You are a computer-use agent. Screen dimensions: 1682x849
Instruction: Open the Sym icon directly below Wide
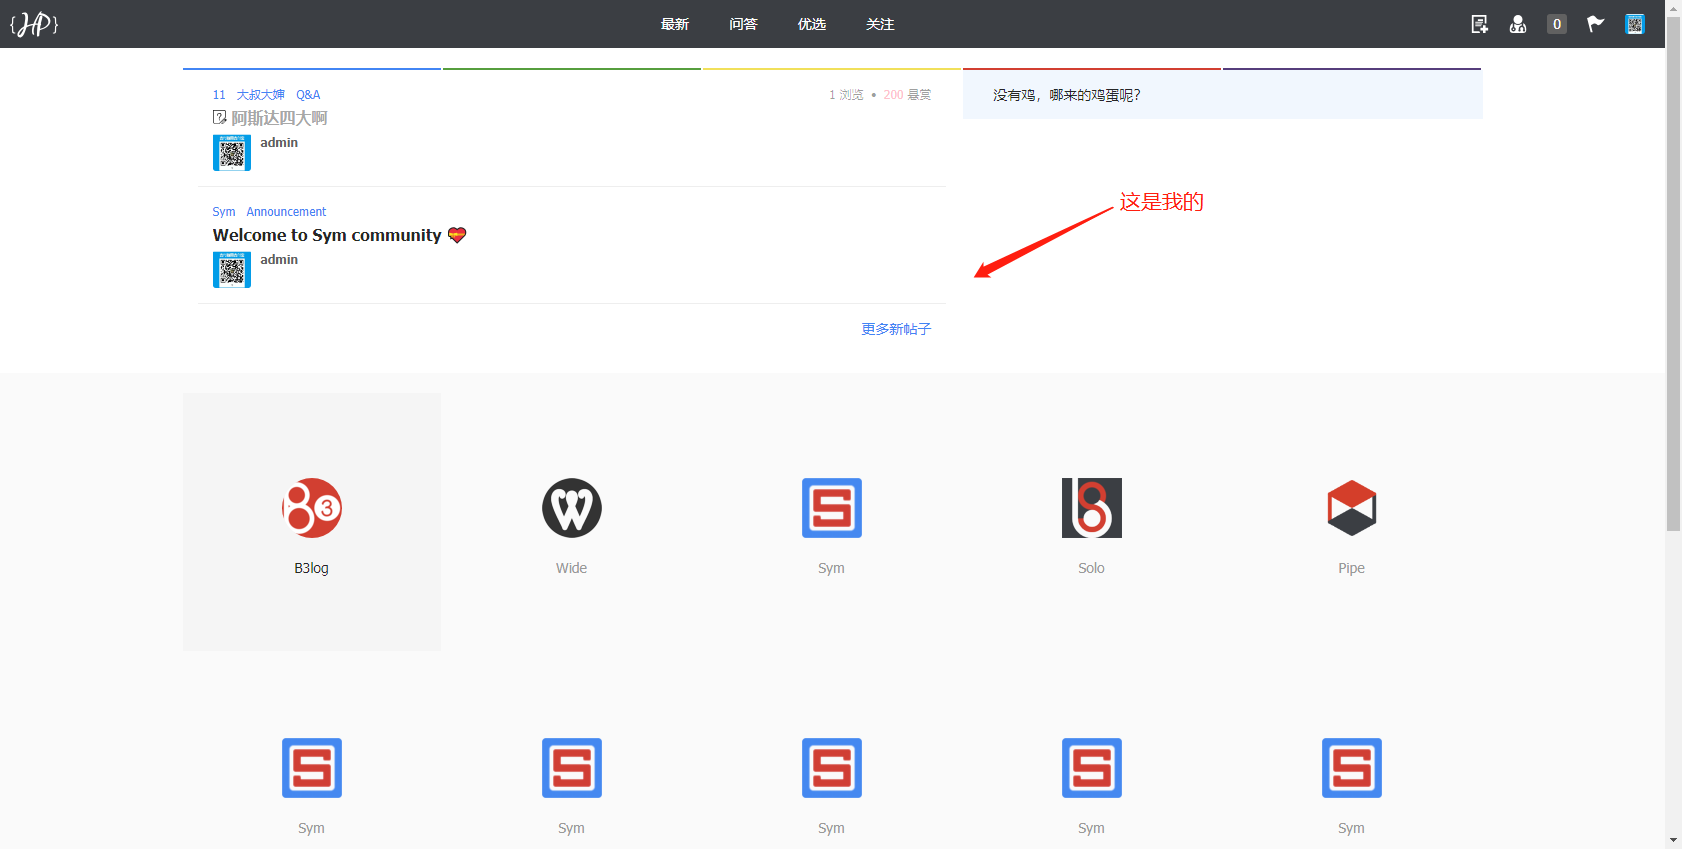point(572,768)
